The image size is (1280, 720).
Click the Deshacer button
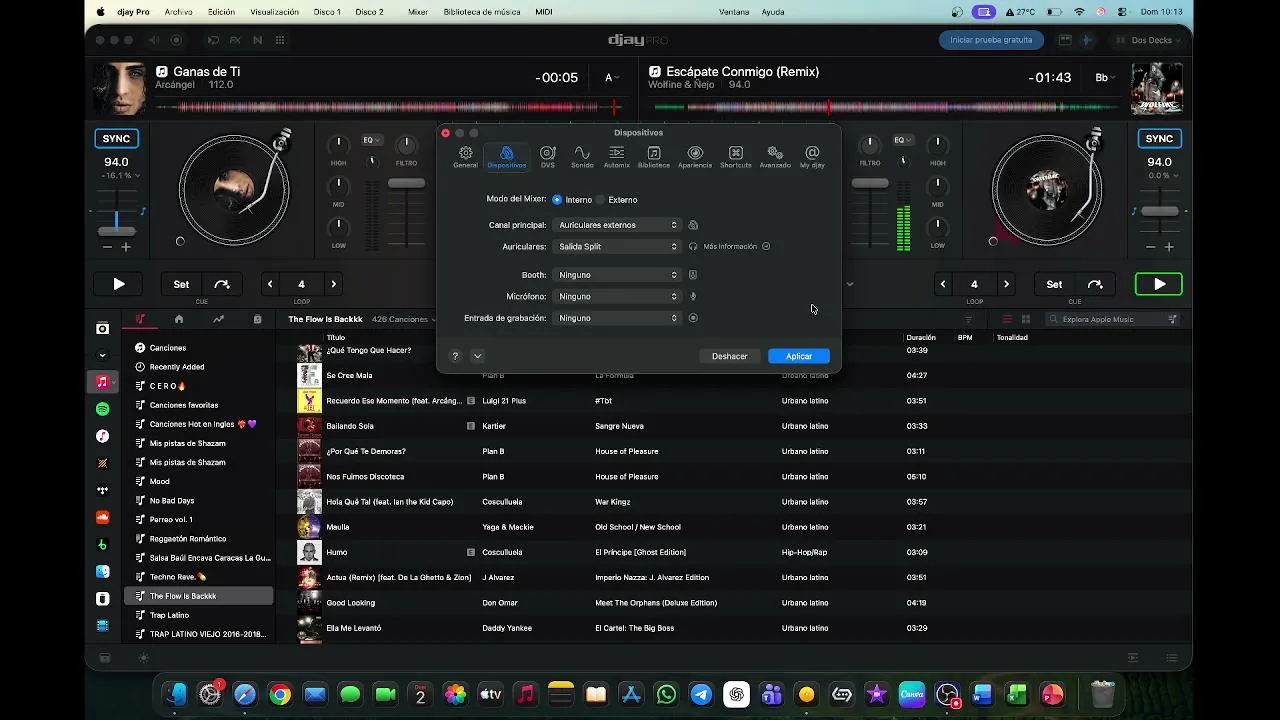click(x=730, y=356)
